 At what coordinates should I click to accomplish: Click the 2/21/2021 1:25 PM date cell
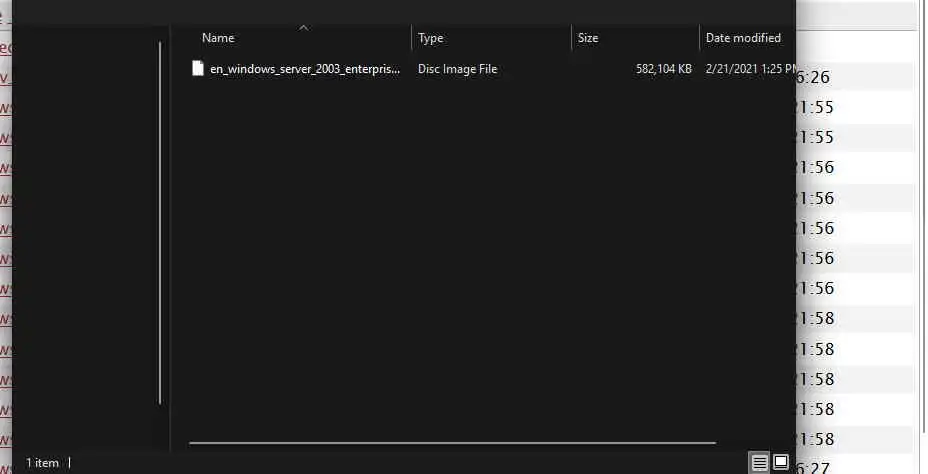point(750,69)
